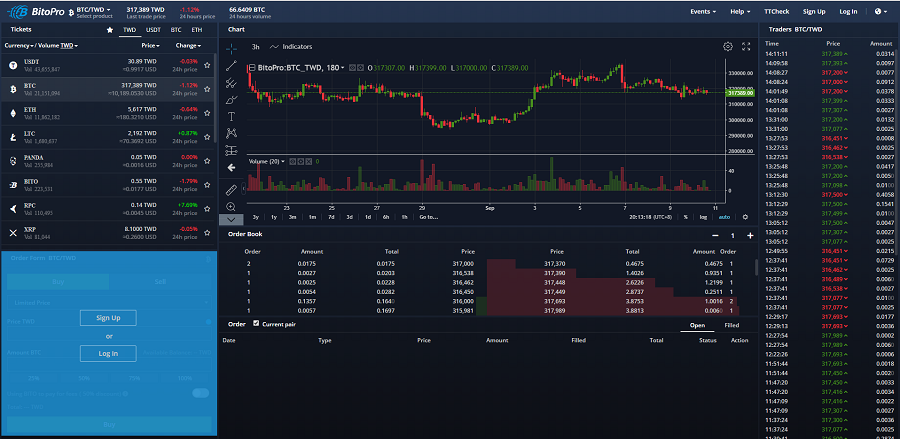Favorite the USDT ticker with its star

(x=207, y=65)
